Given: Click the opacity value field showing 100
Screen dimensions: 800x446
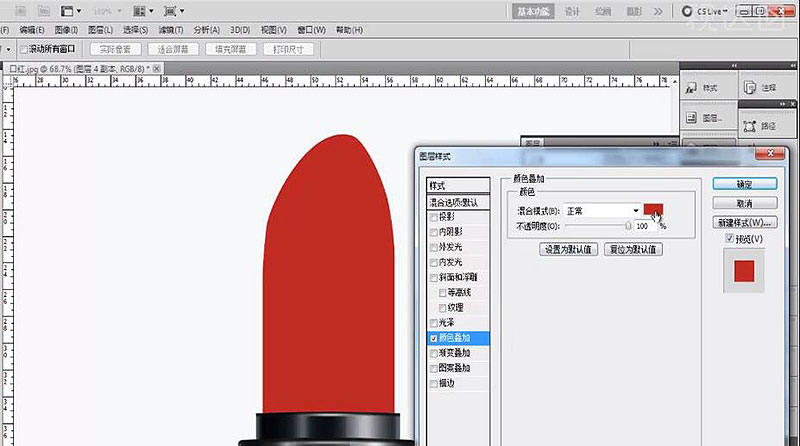Looking at the screenshot, I should click(645, 226).
